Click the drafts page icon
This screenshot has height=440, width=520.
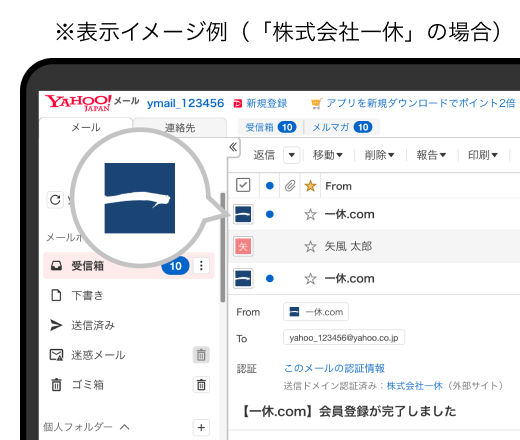click(56, 295)
